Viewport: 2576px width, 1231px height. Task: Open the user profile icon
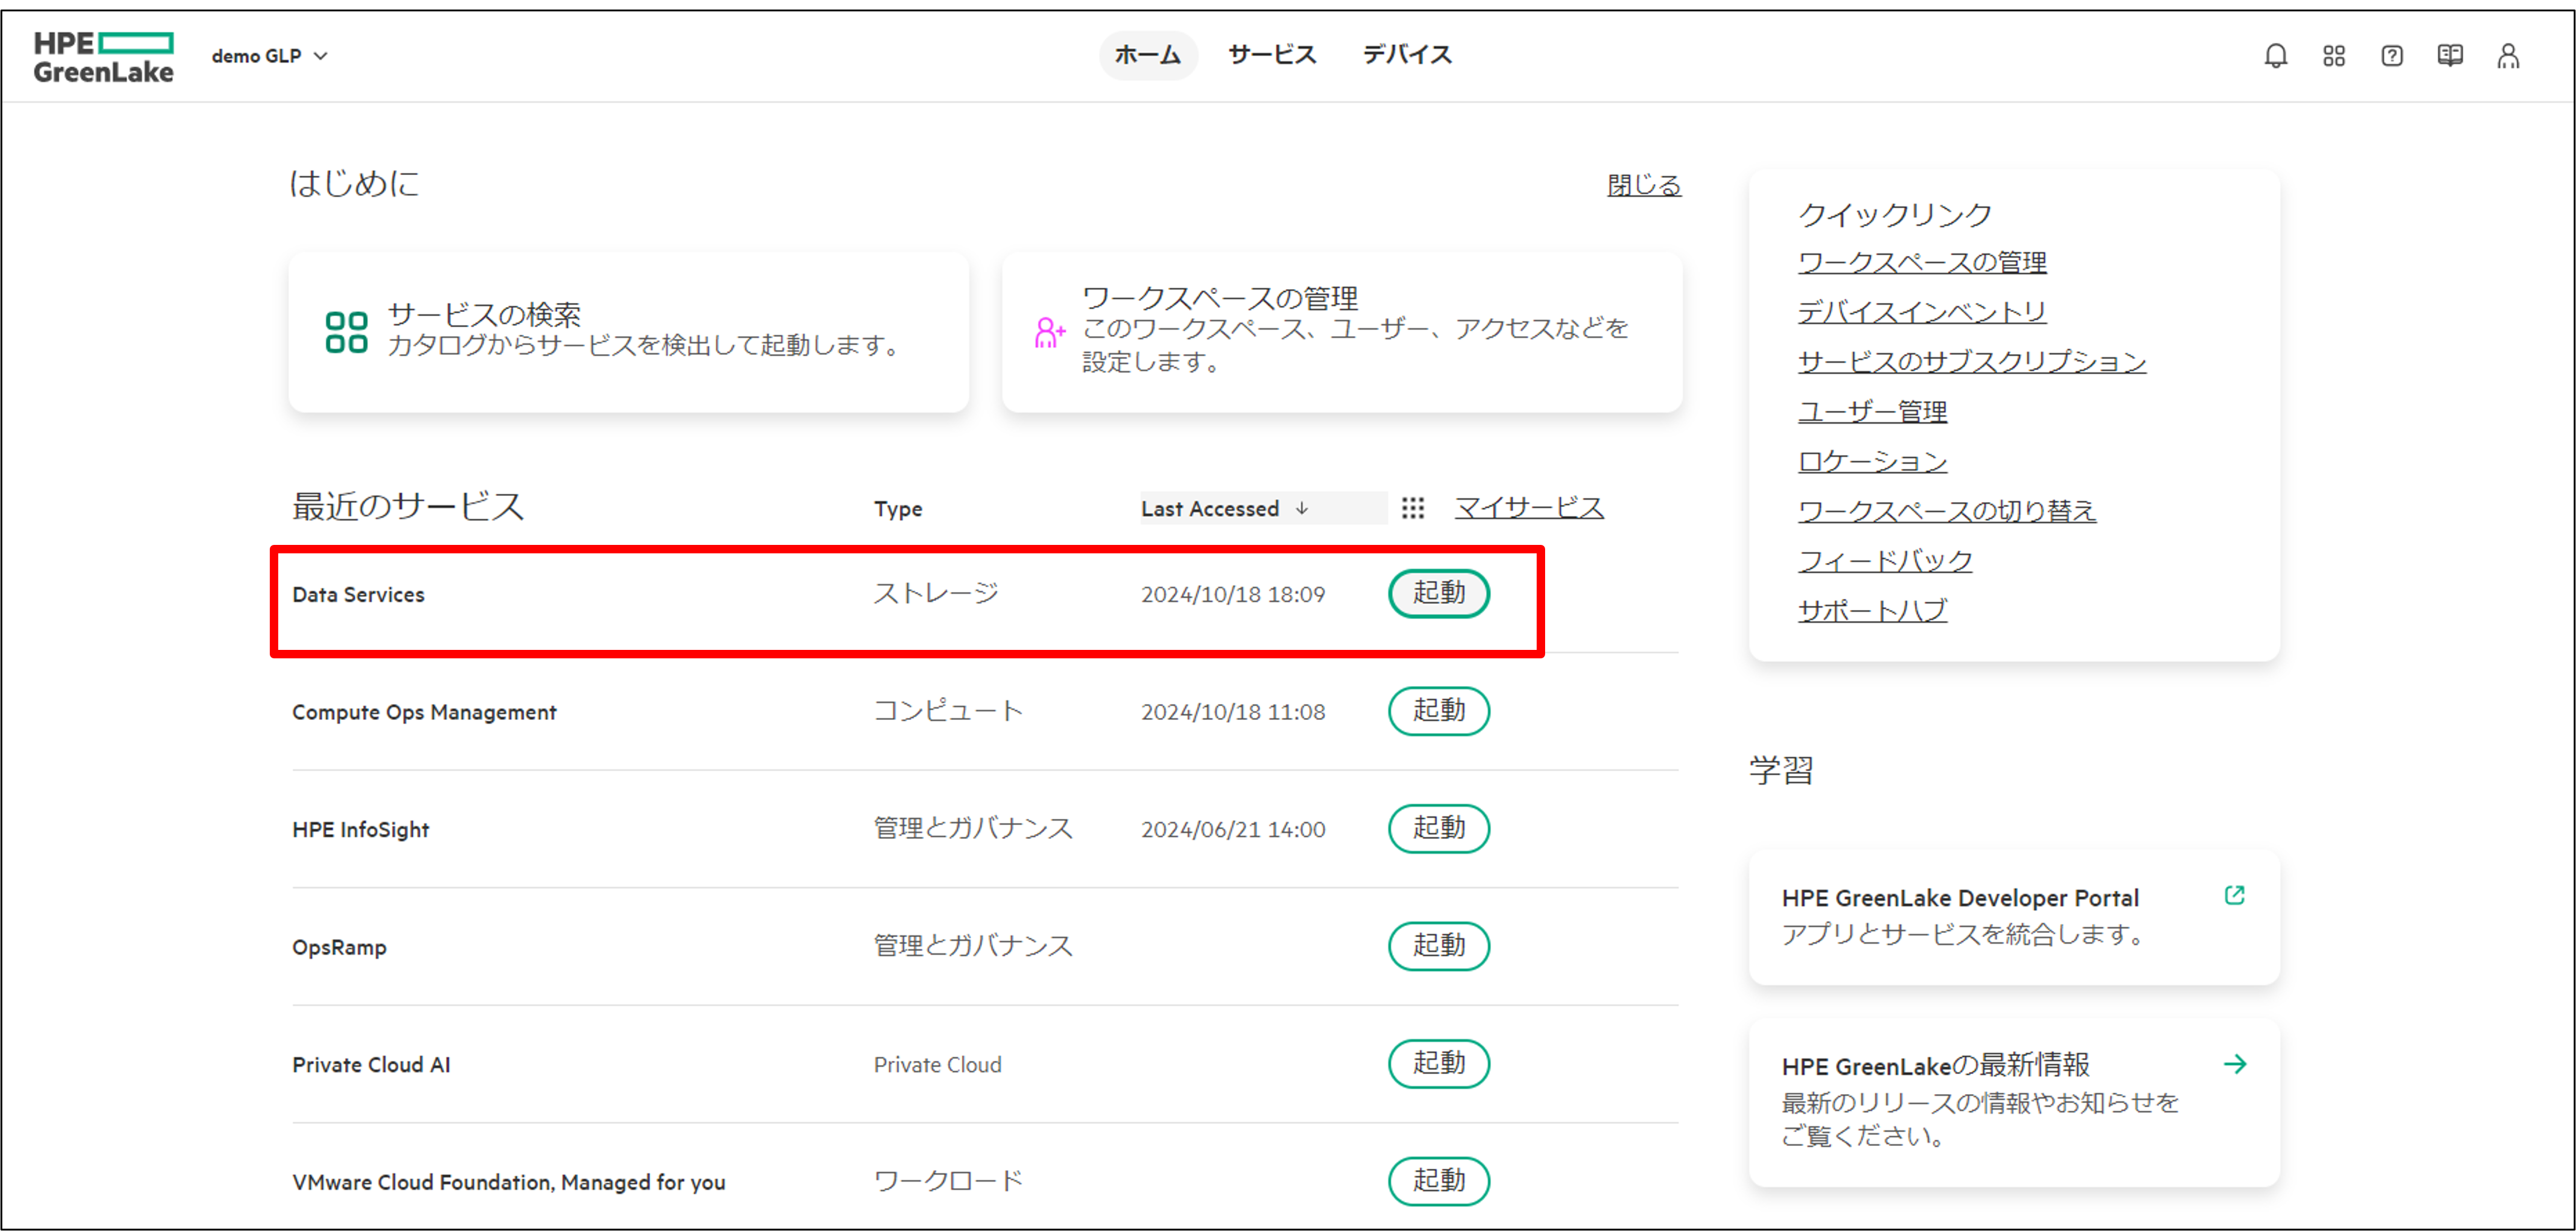2507,56
